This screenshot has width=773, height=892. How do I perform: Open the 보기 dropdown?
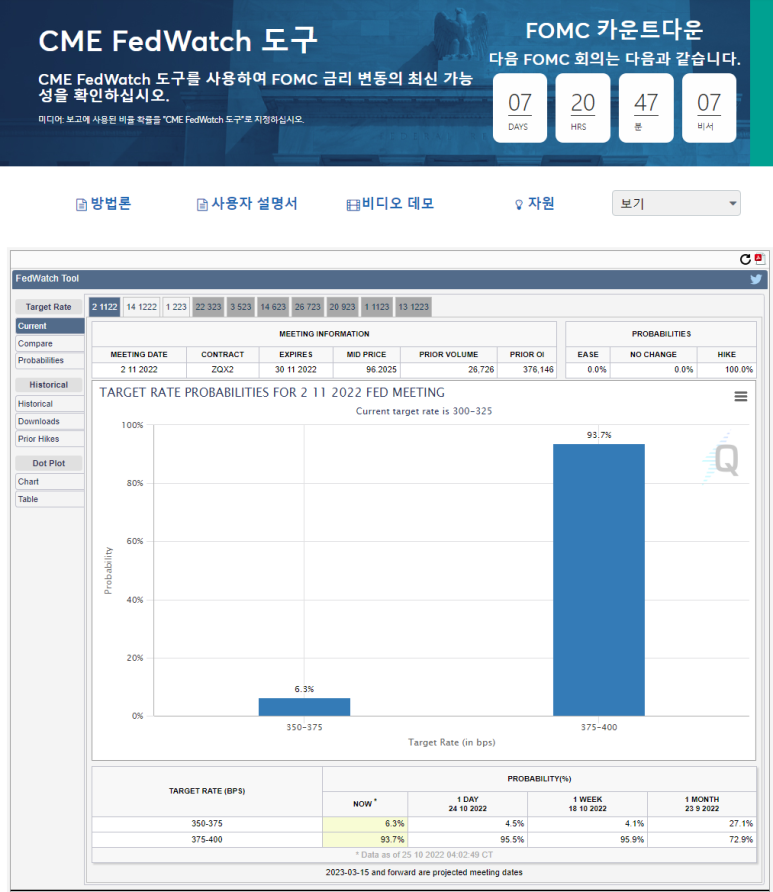coord(676,203)
